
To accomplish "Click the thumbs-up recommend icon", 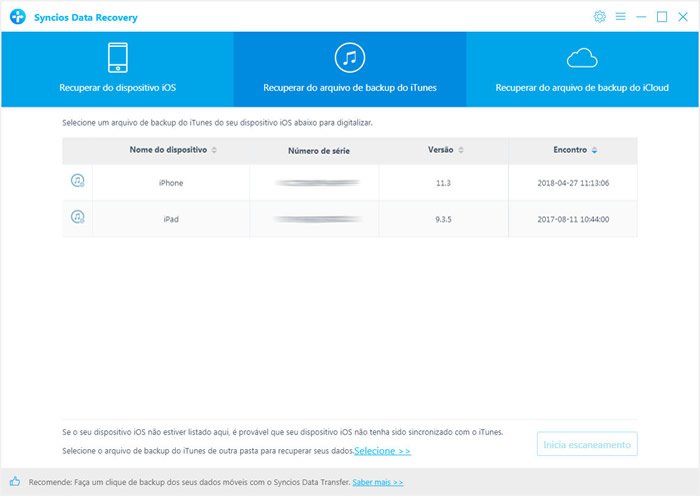I will (x=15, y=481).
